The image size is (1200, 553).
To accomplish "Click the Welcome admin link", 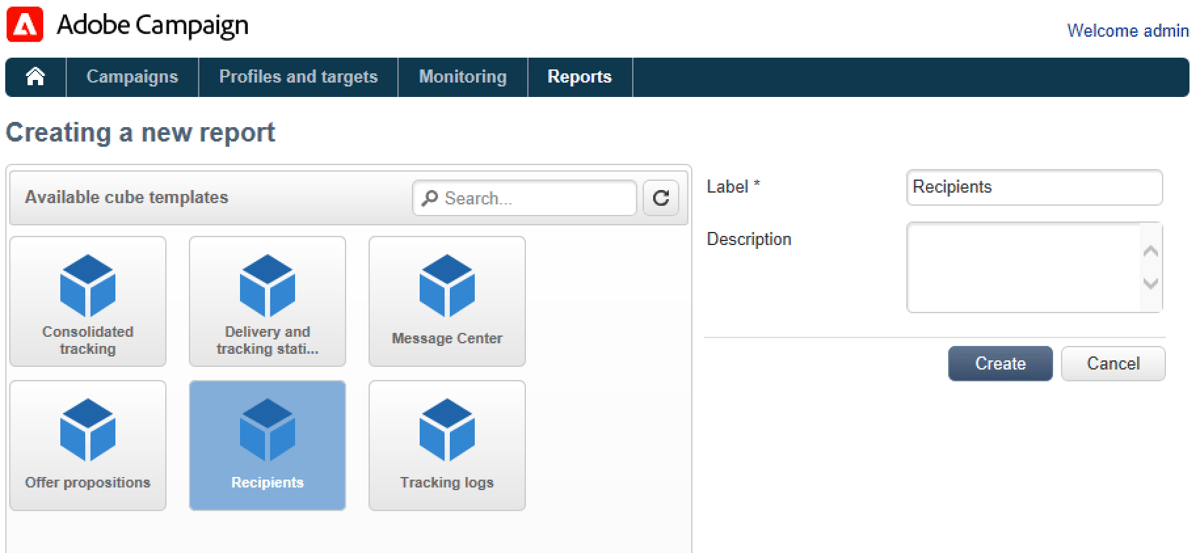I will coord(1128,31).
